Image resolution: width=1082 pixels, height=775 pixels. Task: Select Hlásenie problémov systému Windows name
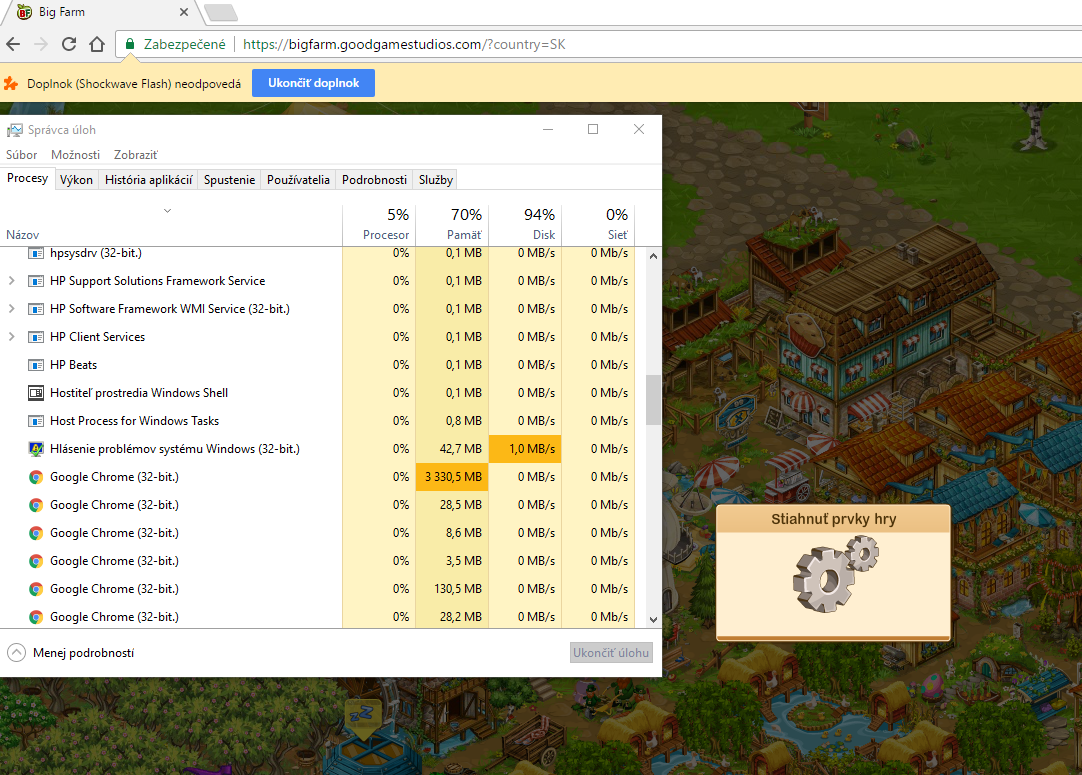click(175, 449)
